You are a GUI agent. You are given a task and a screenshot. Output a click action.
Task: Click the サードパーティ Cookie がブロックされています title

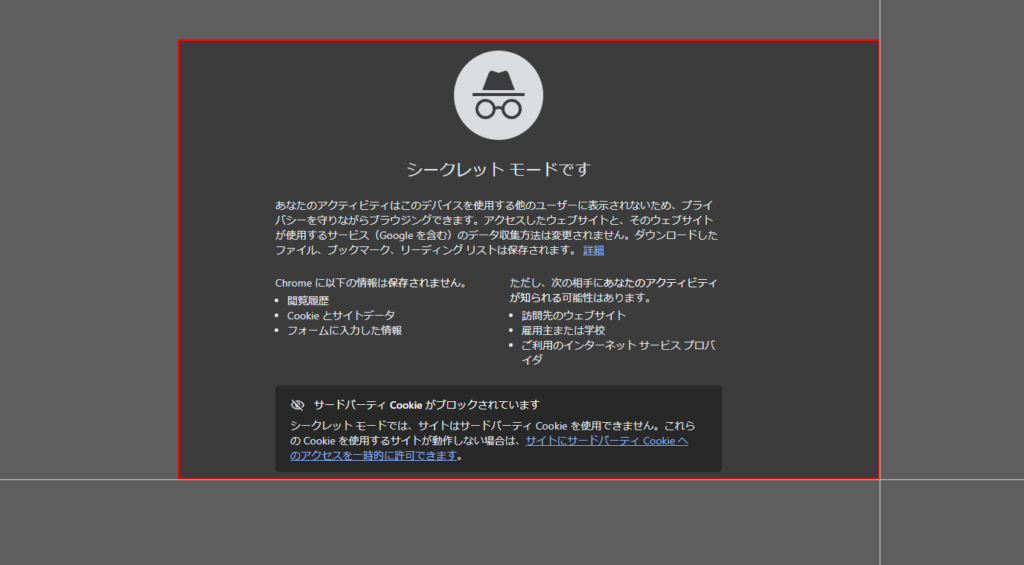coord(426,405)
